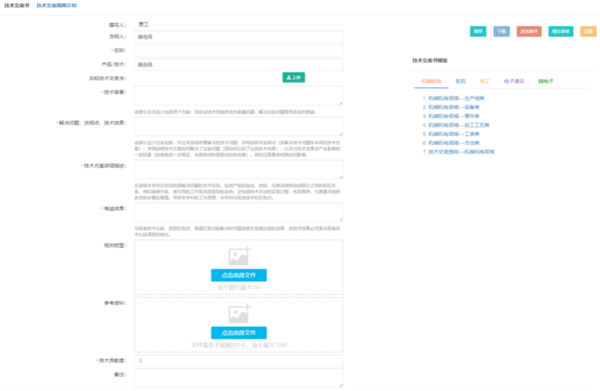Image resolution: width=600 pixels, height=391 pixels.
Task: Focus the 解决问题、发明点、技术效果 text area
Action: (238, 126)
